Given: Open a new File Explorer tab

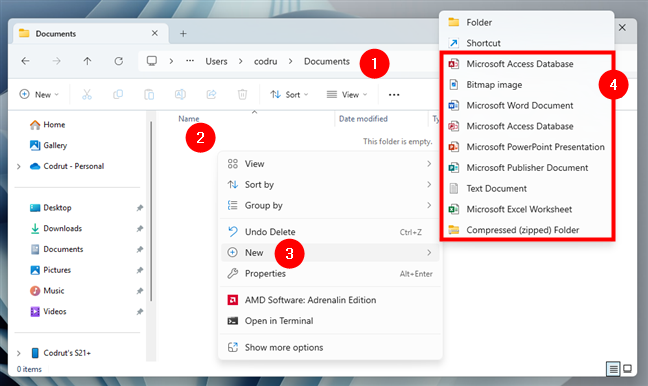Looking at the screenshot, I should [x=183, y=33].
